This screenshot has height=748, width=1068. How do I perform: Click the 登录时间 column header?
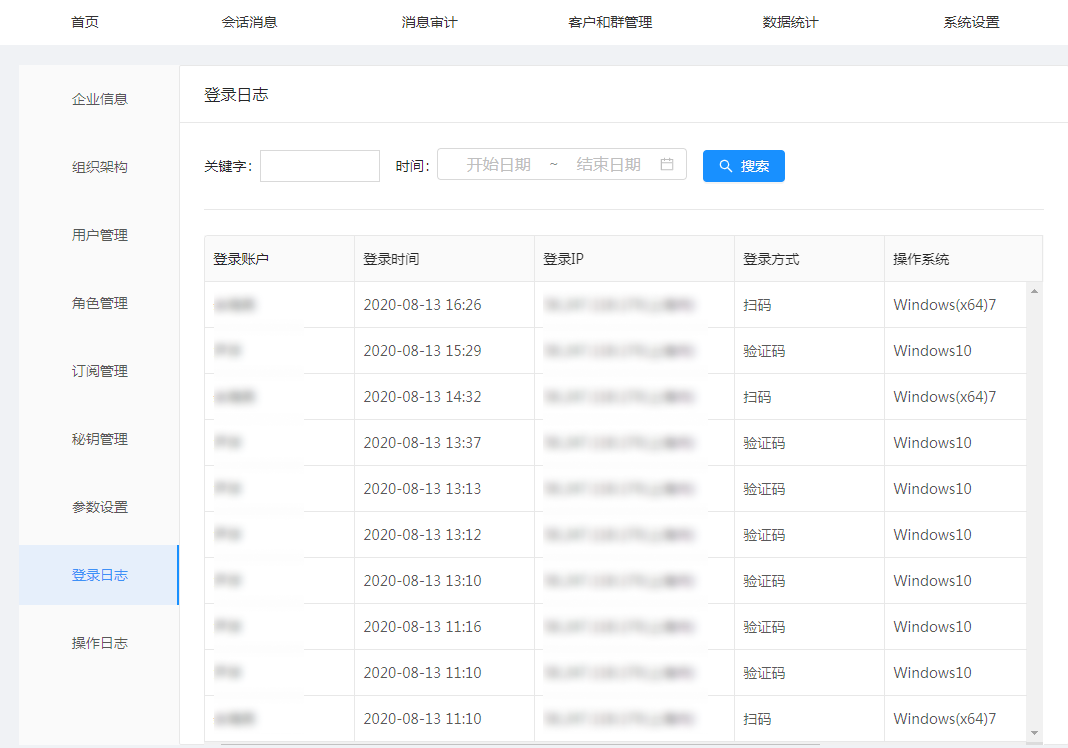click(x=391, y=259)
